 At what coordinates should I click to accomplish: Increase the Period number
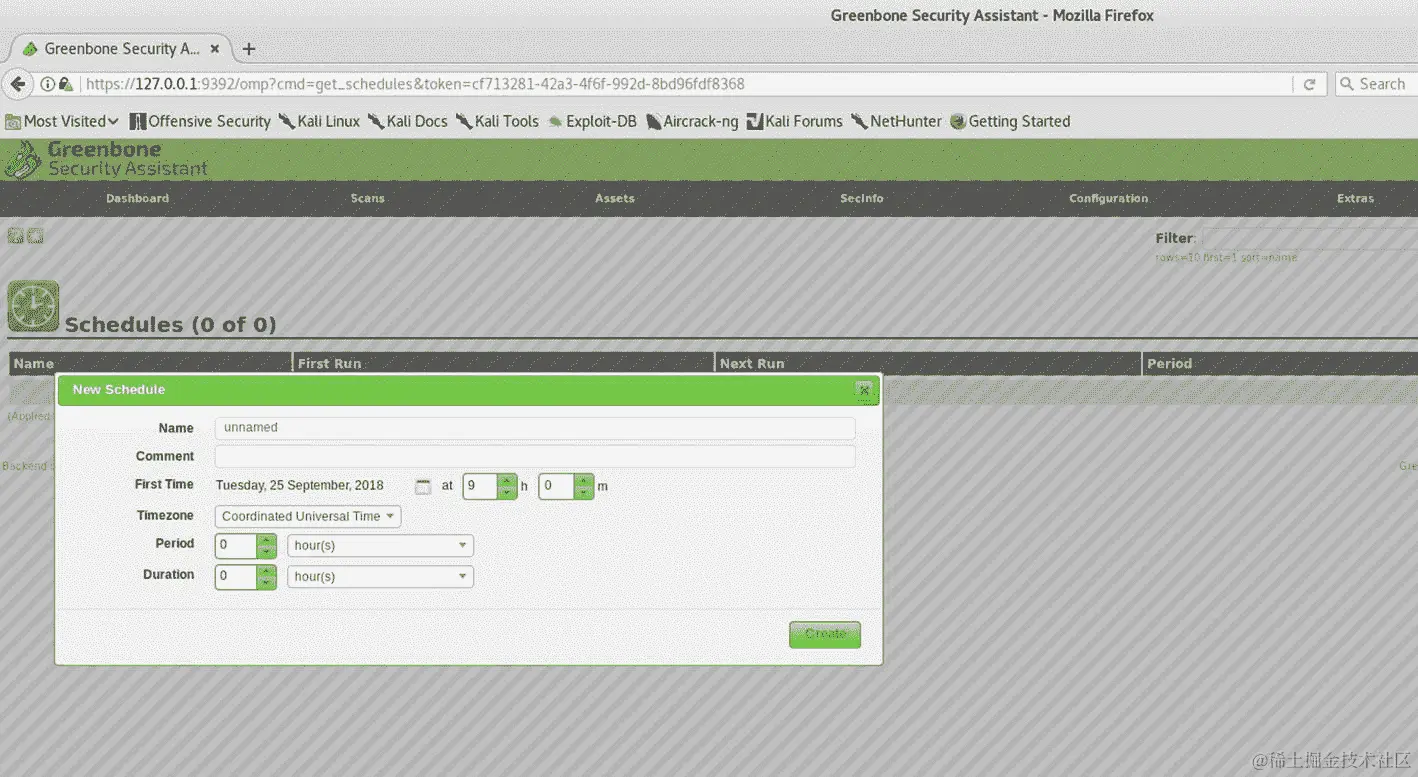[266, 540]
